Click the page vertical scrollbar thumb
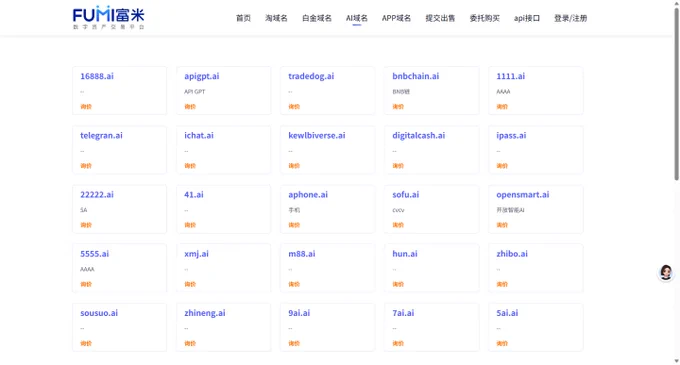 click(676, 93)
